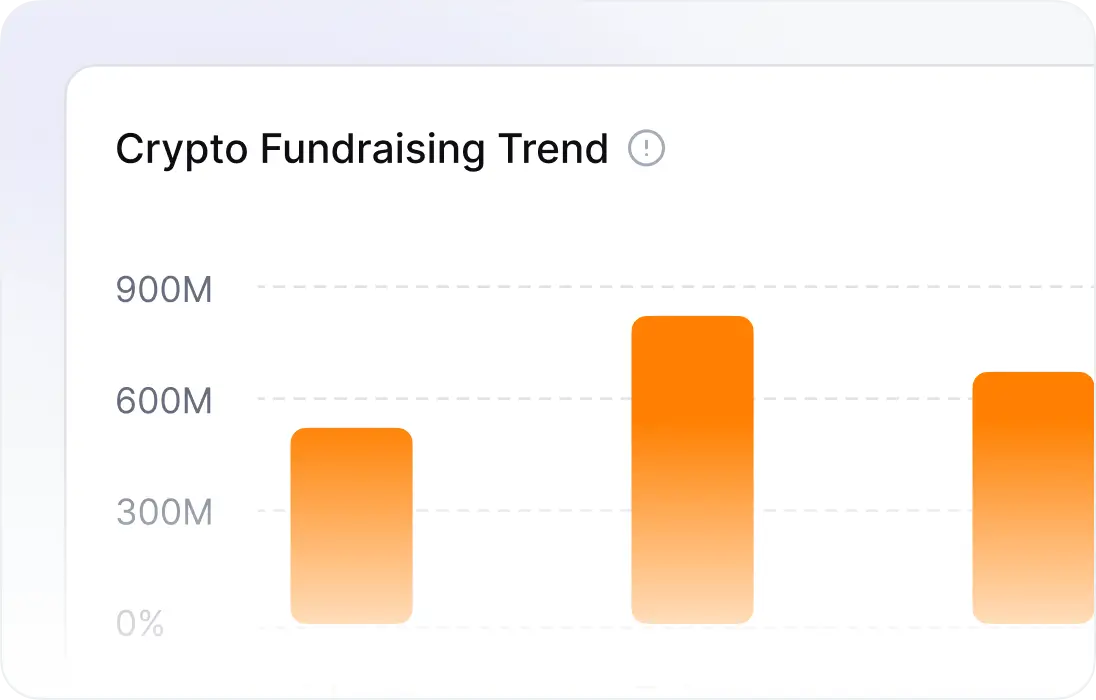Select the partially cut-off bar at right edge
1096x700 pixels.
[1033, 497]
